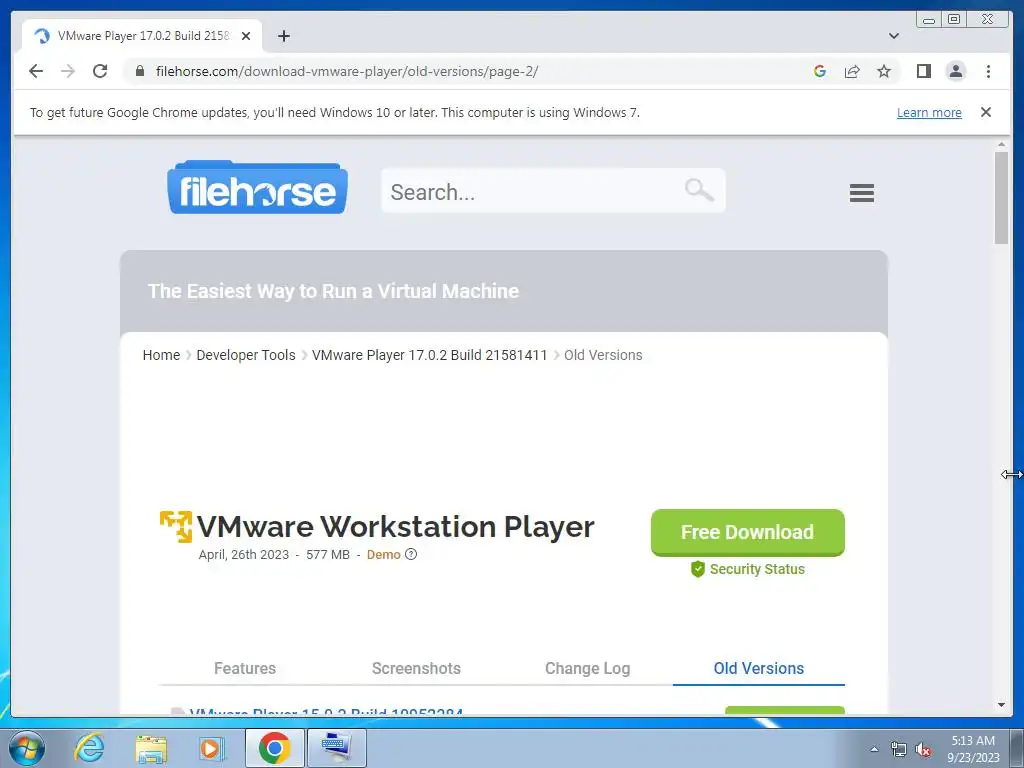Switch to the Screenshots tab
1024x768 pixels.
(x=417, y=669)
